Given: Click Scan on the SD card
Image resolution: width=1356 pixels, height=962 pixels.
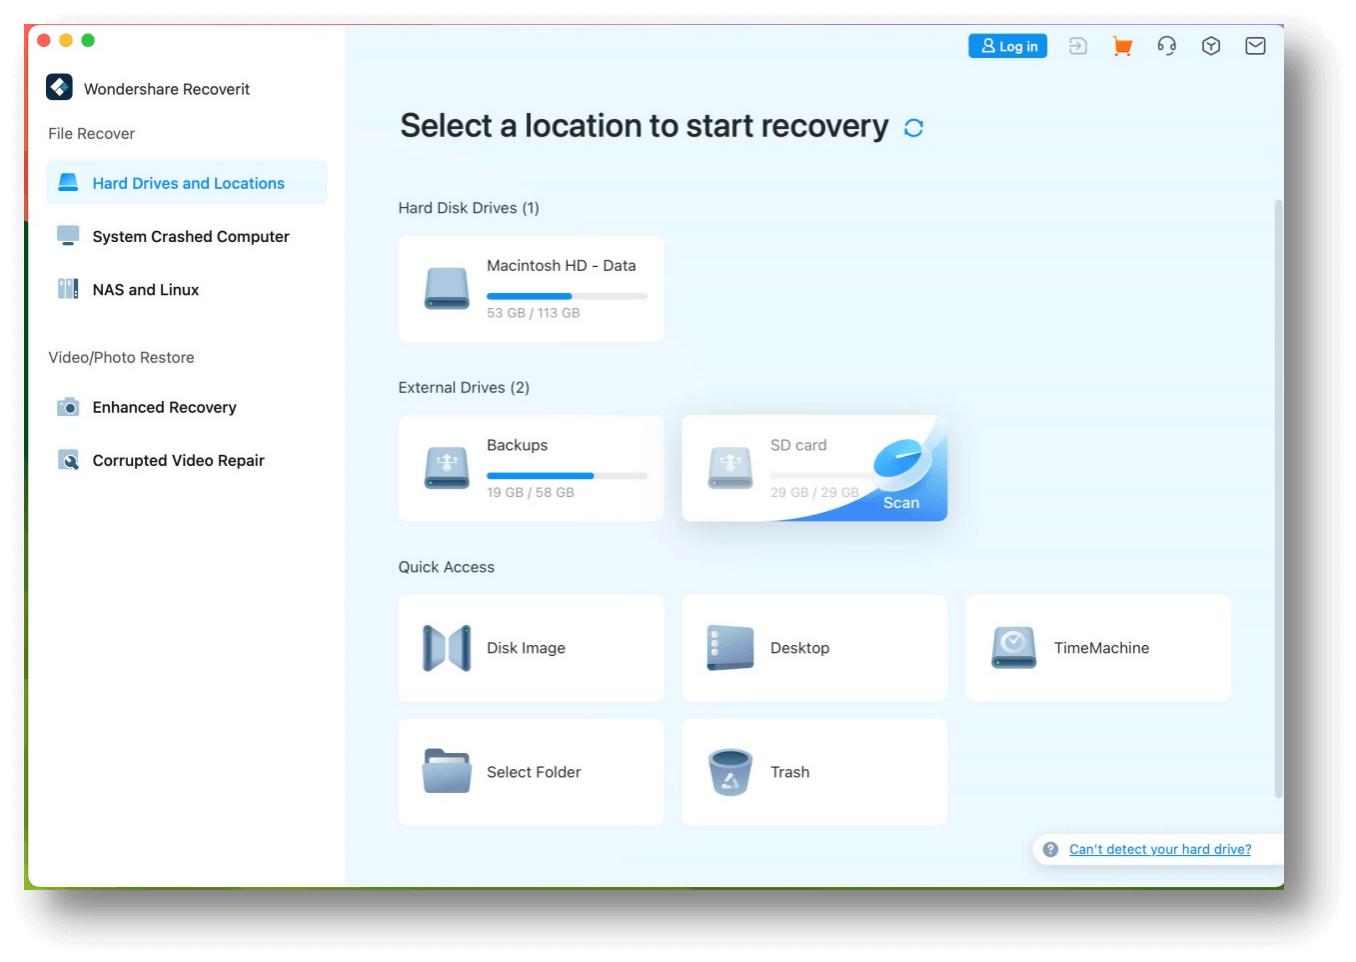Looking at the screenshot, I should [899, 502].
